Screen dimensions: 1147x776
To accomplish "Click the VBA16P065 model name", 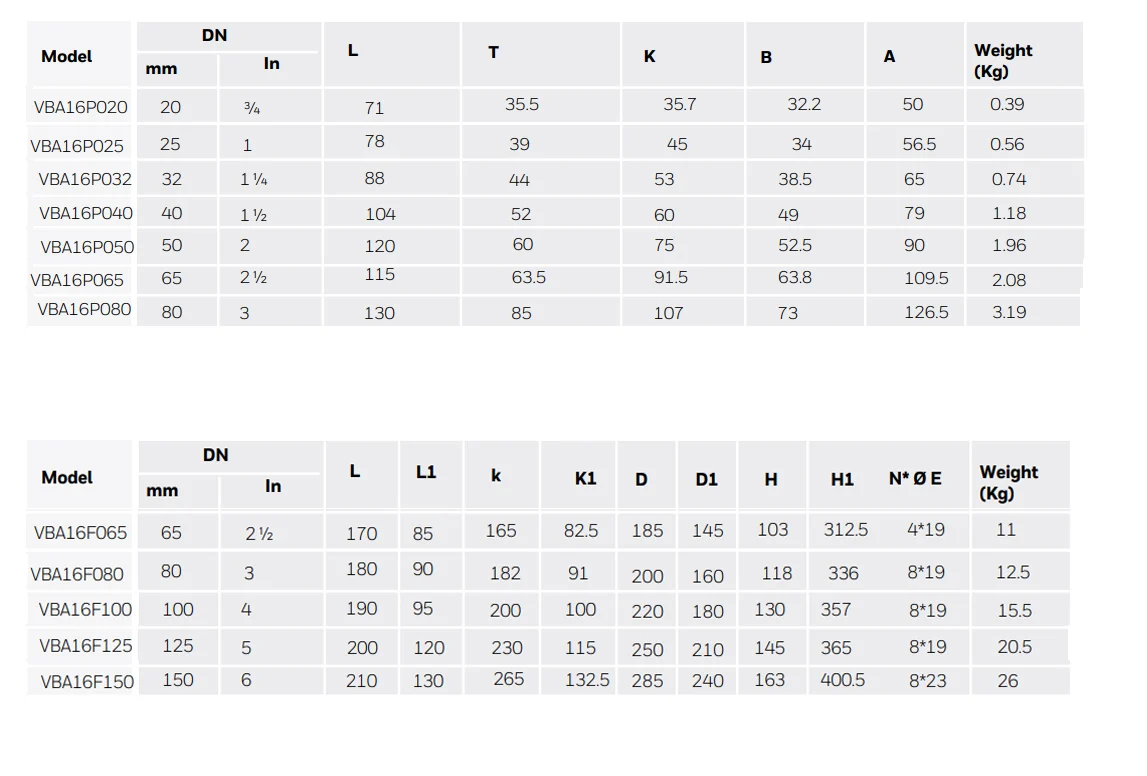I will tap(77, 280).
